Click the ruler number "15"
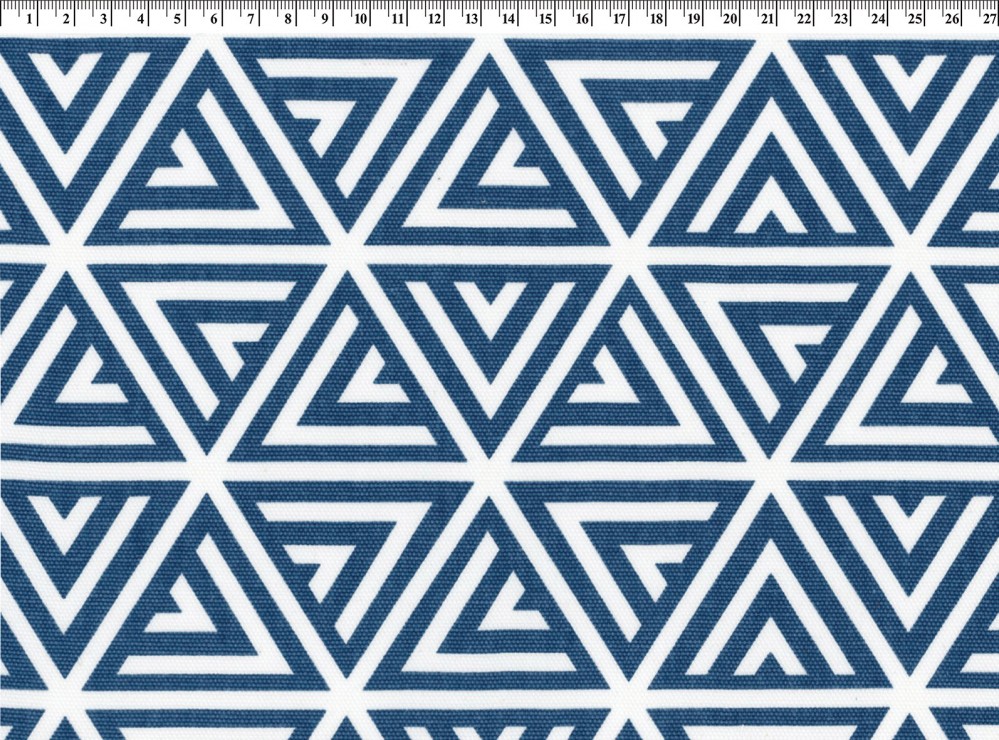The width and height of the screenshot is (999, 740). (545, 19)
